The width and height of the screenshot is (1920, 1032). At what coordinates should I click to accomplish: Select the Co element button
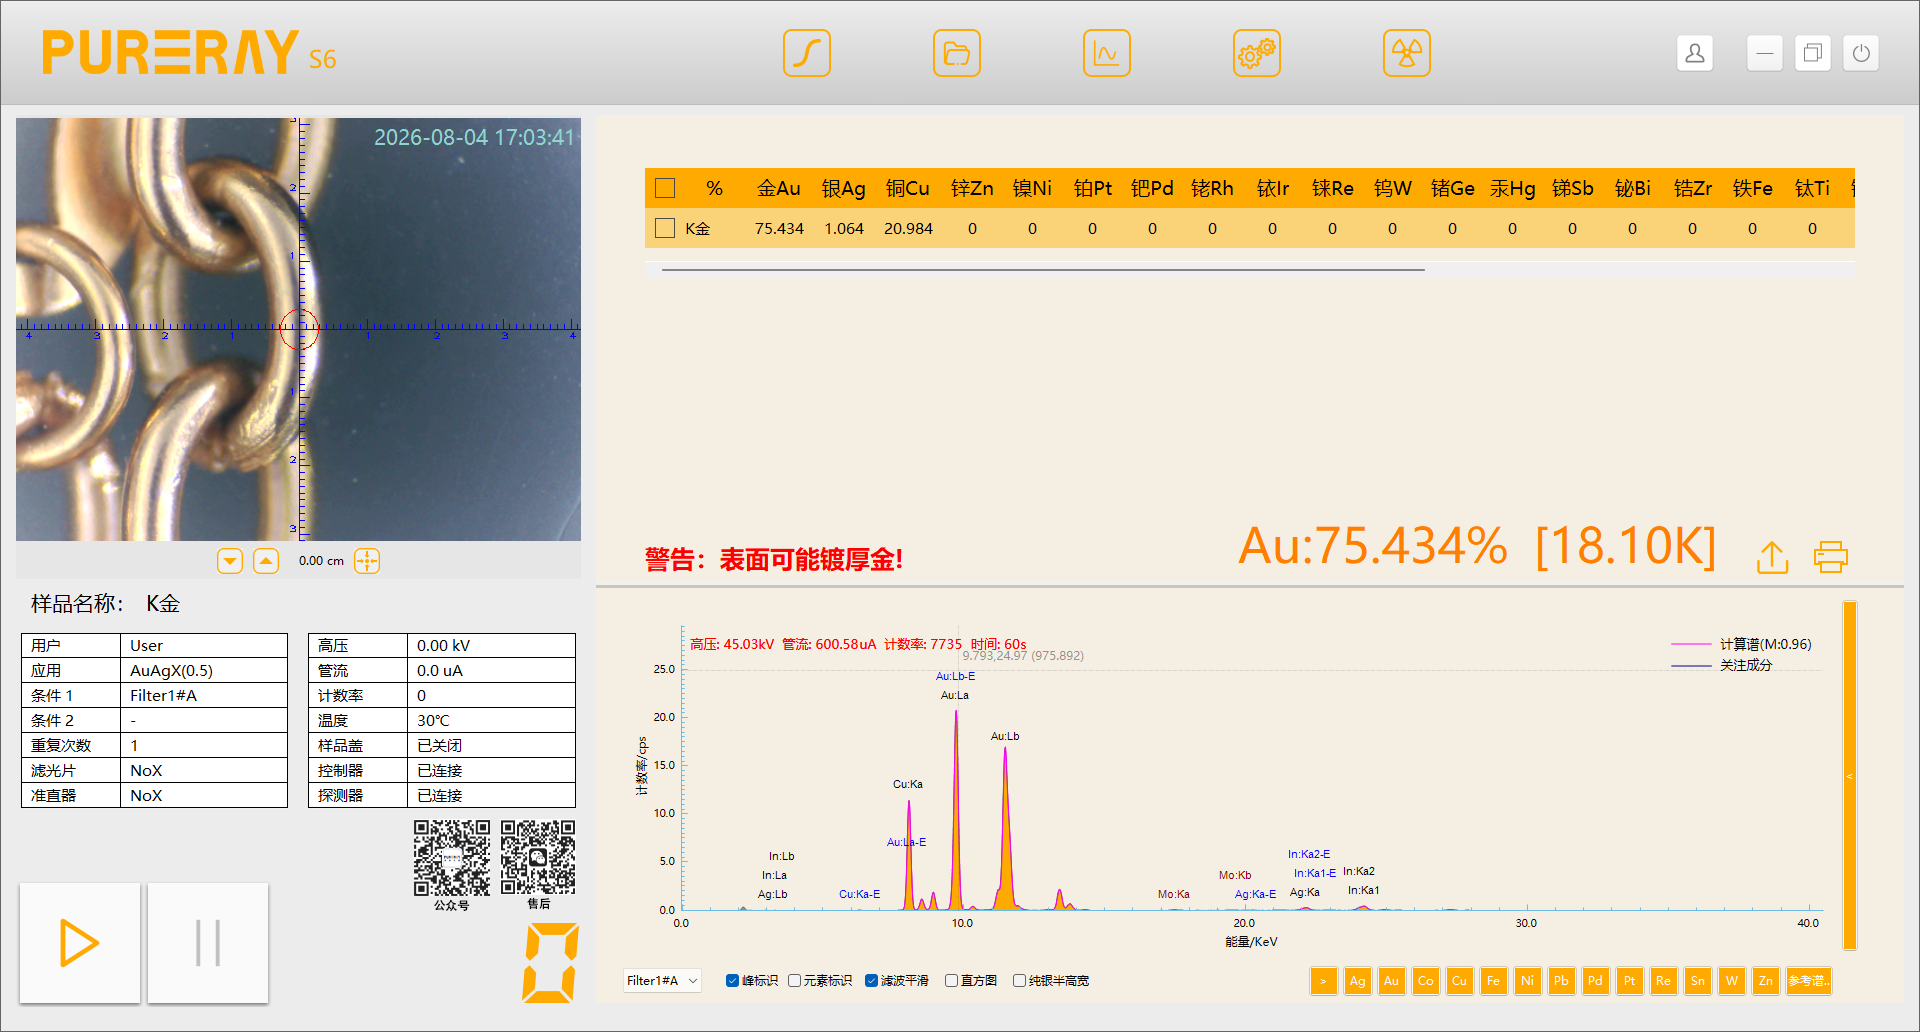1425,981
